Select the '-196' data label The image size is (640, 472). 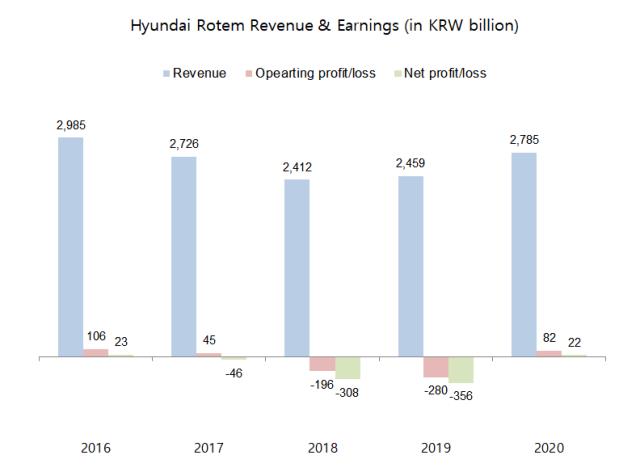pos(322,385)
